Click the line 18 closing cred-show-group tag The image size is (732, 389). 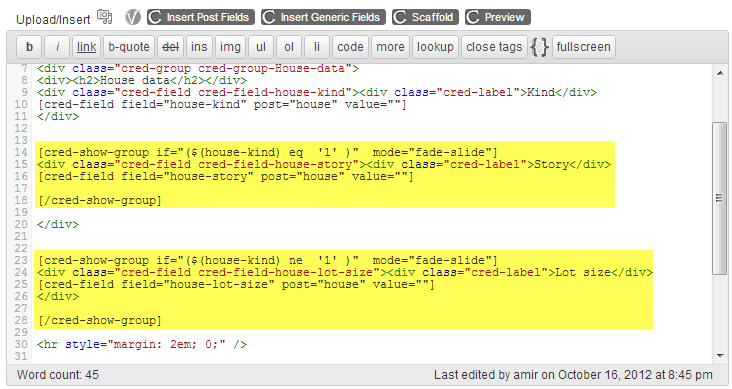pyautogui.click(x=99, y=200)
